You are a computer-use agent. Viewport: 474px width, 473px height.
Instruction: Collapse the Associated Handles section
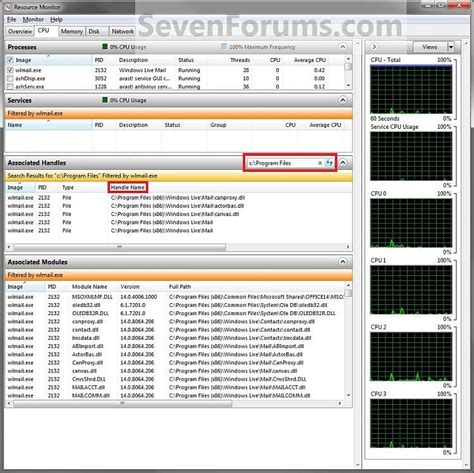pyautogui.click(x=342, y=163)
